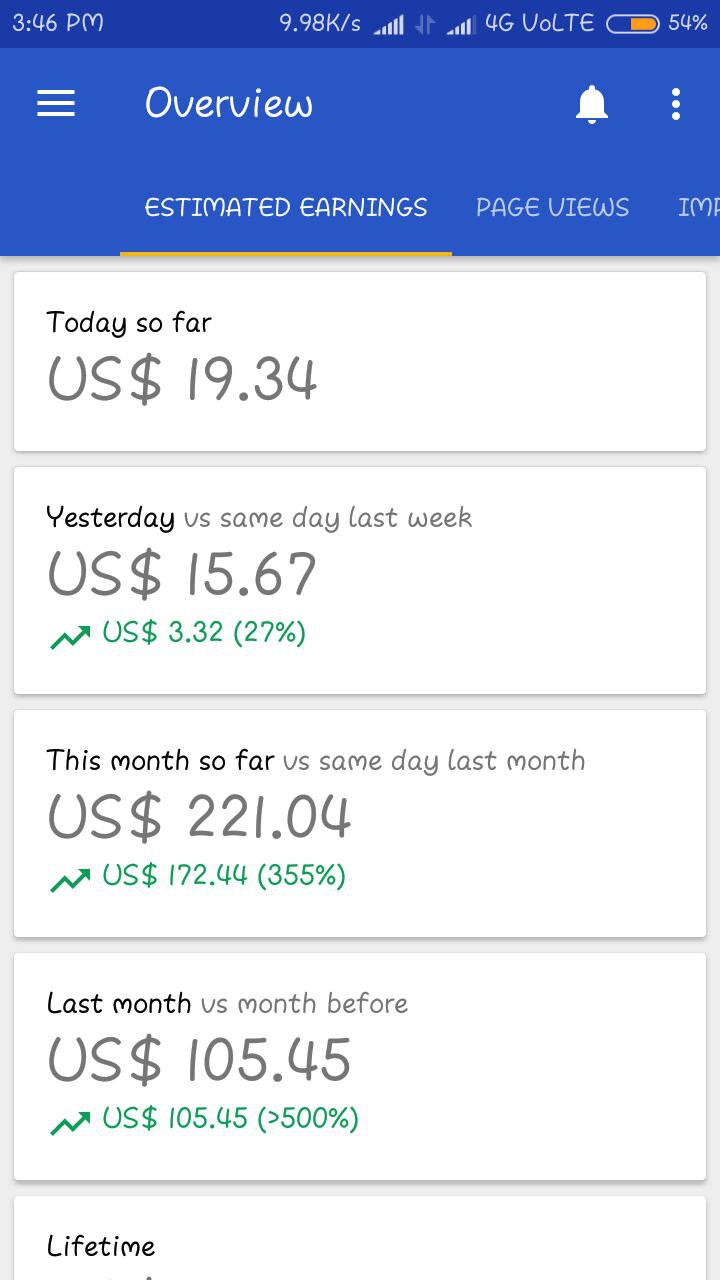Open the Last month earnings card

pyautogui.click(x=360, y=1066)
